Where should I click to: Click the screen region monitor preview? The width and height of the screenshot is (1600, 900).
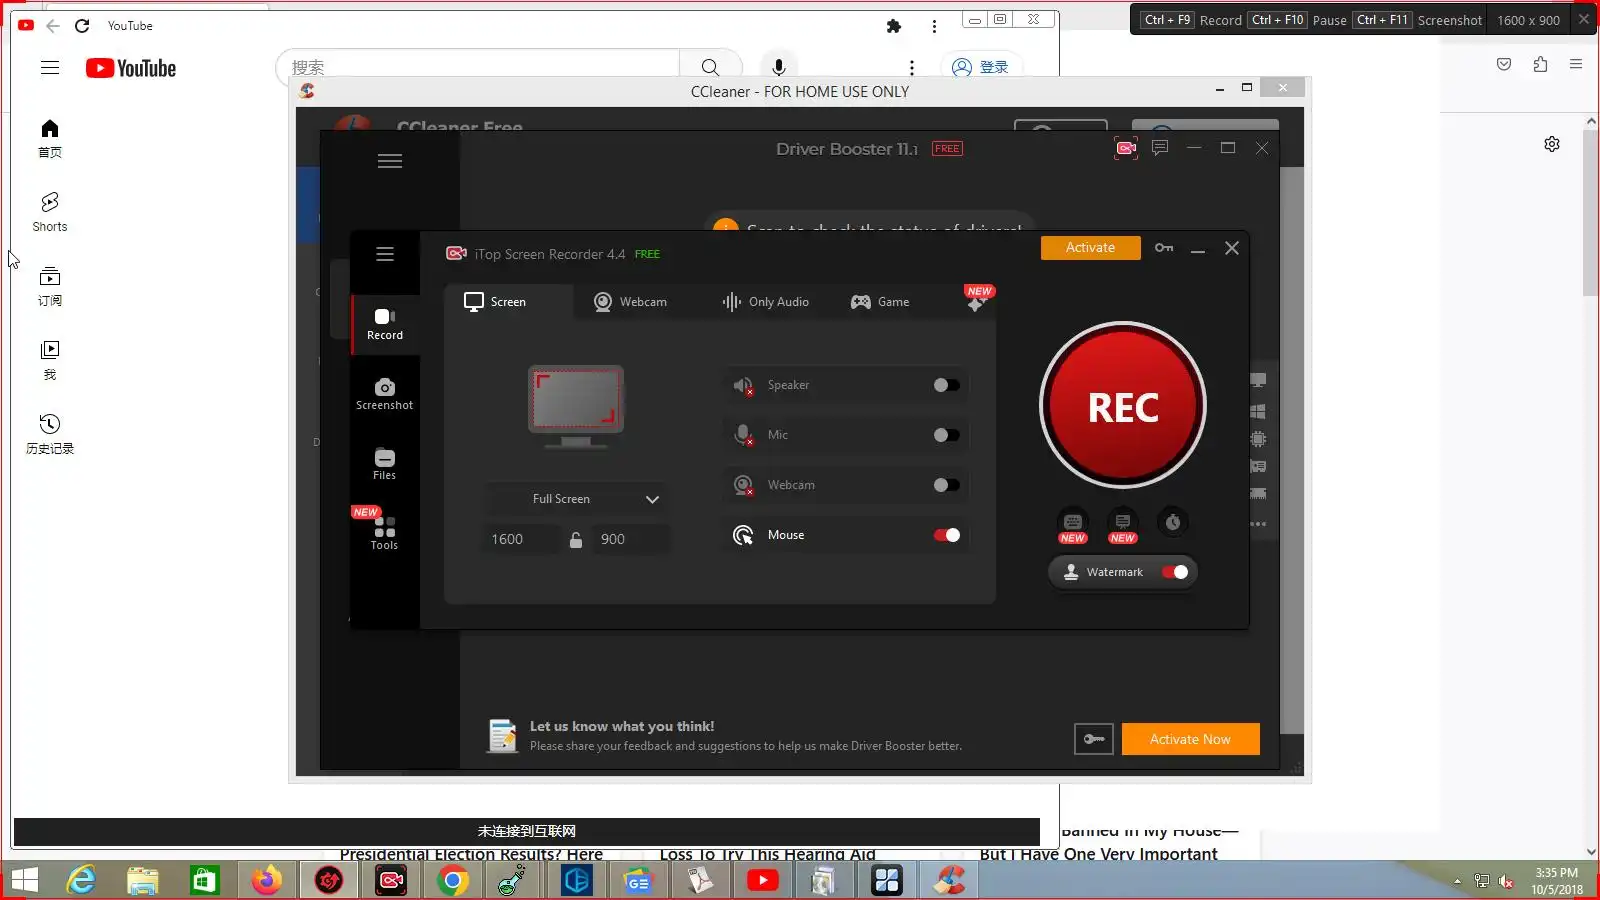click(x=576, y=405)
